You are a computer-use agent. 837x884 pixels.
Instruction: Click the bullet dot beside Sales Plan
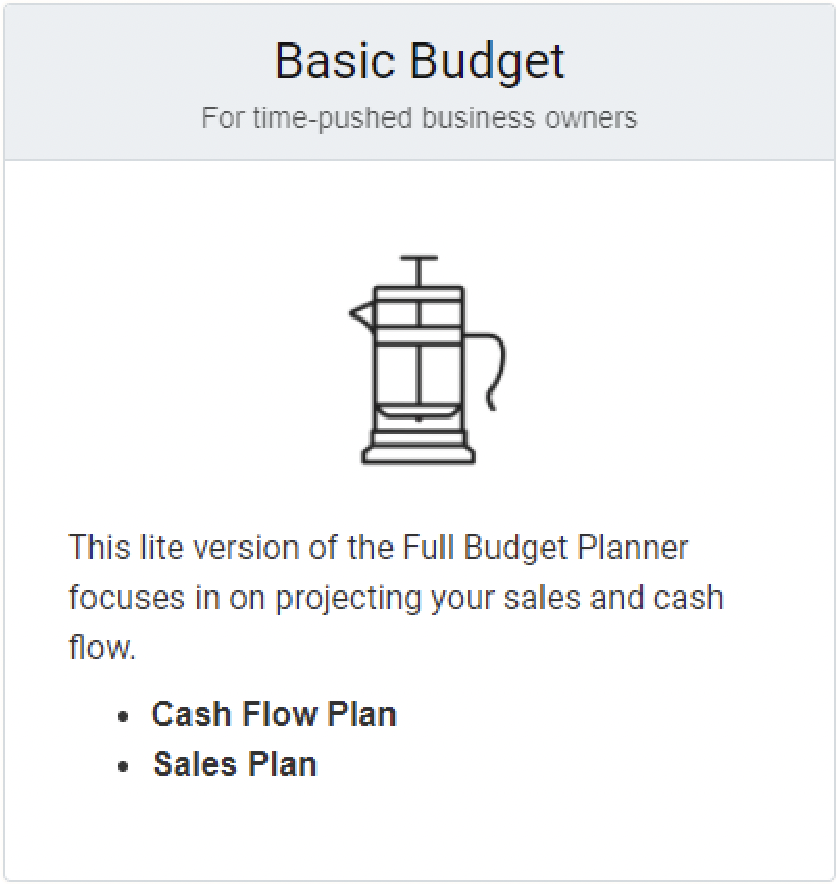pyautogui.click(x=123, y=767)
